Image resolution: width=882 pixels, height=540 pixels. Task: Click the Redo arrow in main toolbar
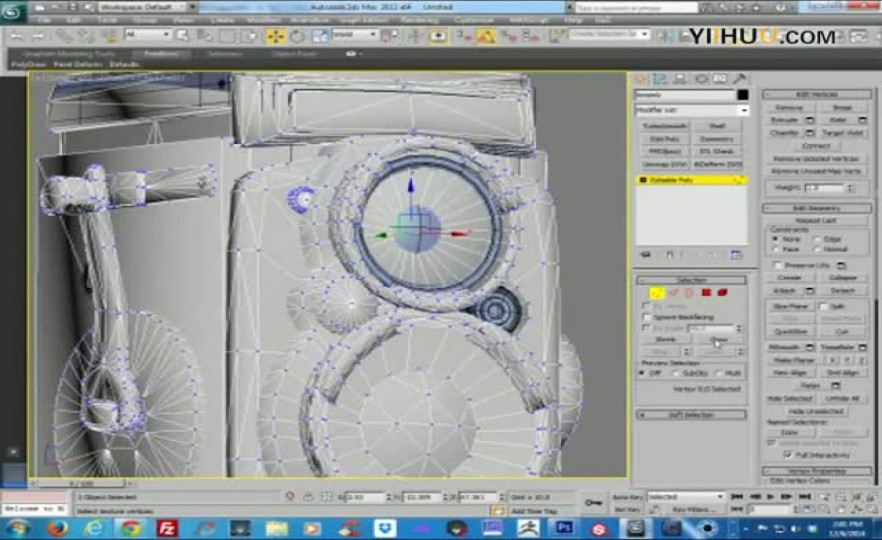[x=38, y=37]
